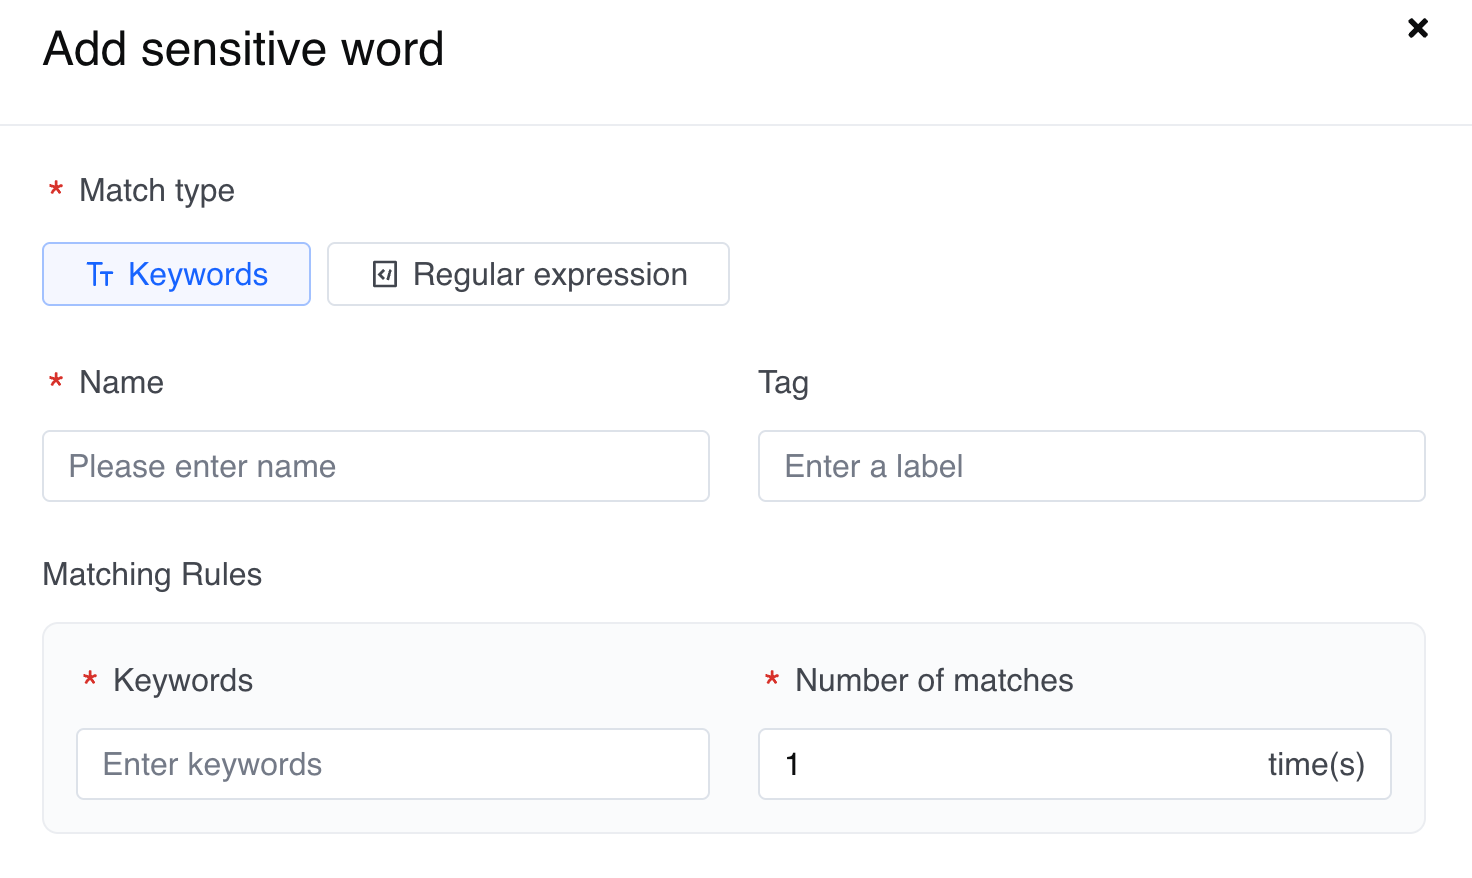The width and height of the screenshot is (1472, 878).
Task: Switch match type to Regular expression
Action: pyautogui.click(x=528, y=274)
